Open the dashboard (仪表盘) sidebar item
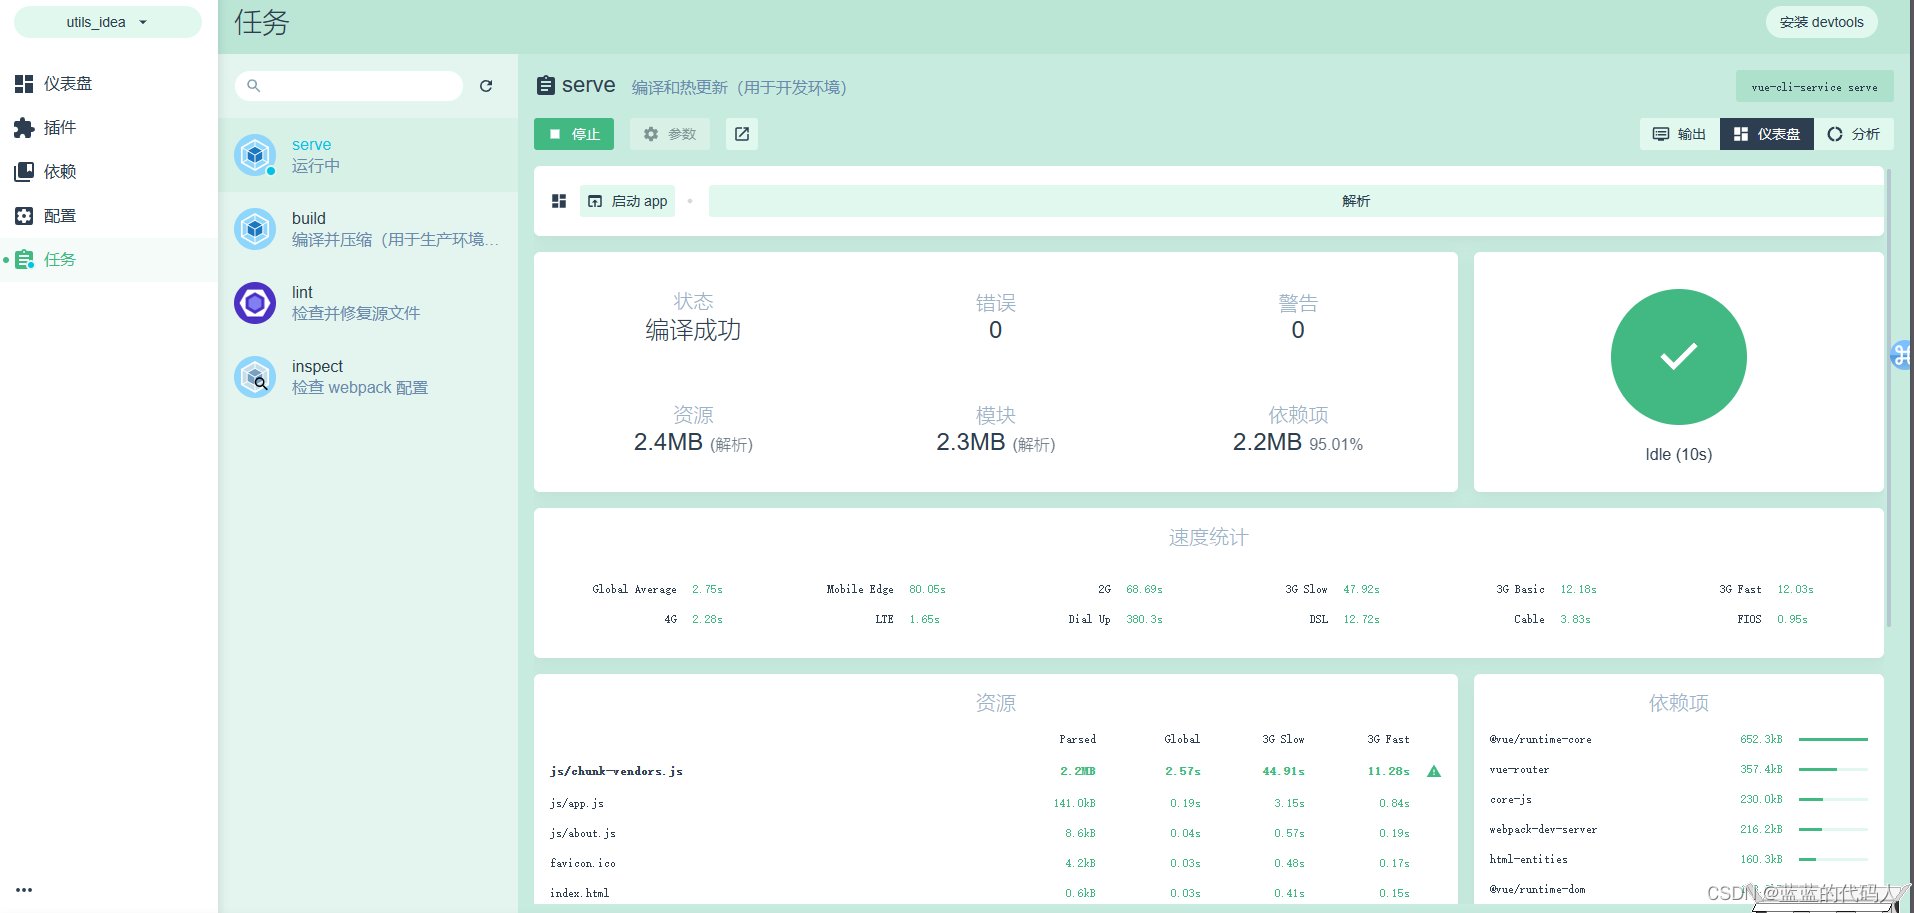The image size is (1914, 913). click(x=109, y=84)
